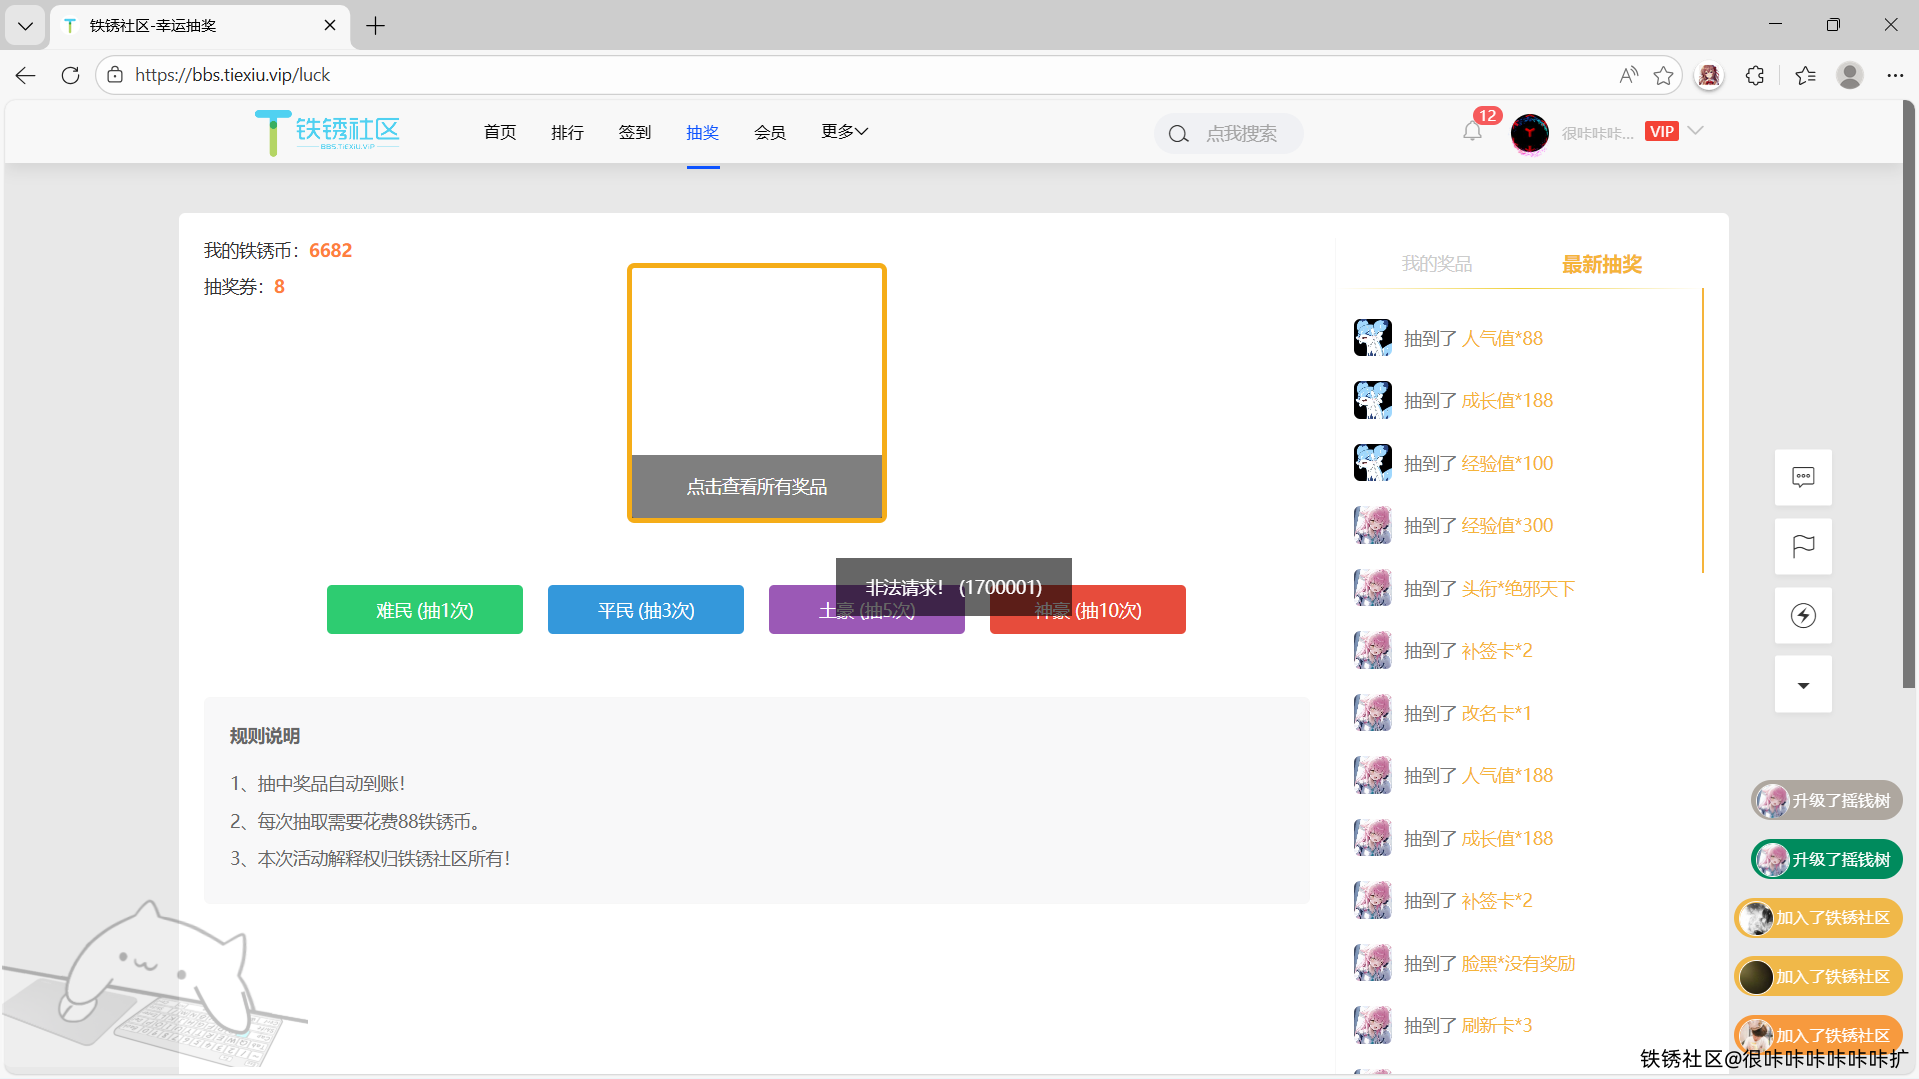The width and height of the screenshot is (1919, 1079).
Task: Open the browser tab list dropdown
Action: 25,26
